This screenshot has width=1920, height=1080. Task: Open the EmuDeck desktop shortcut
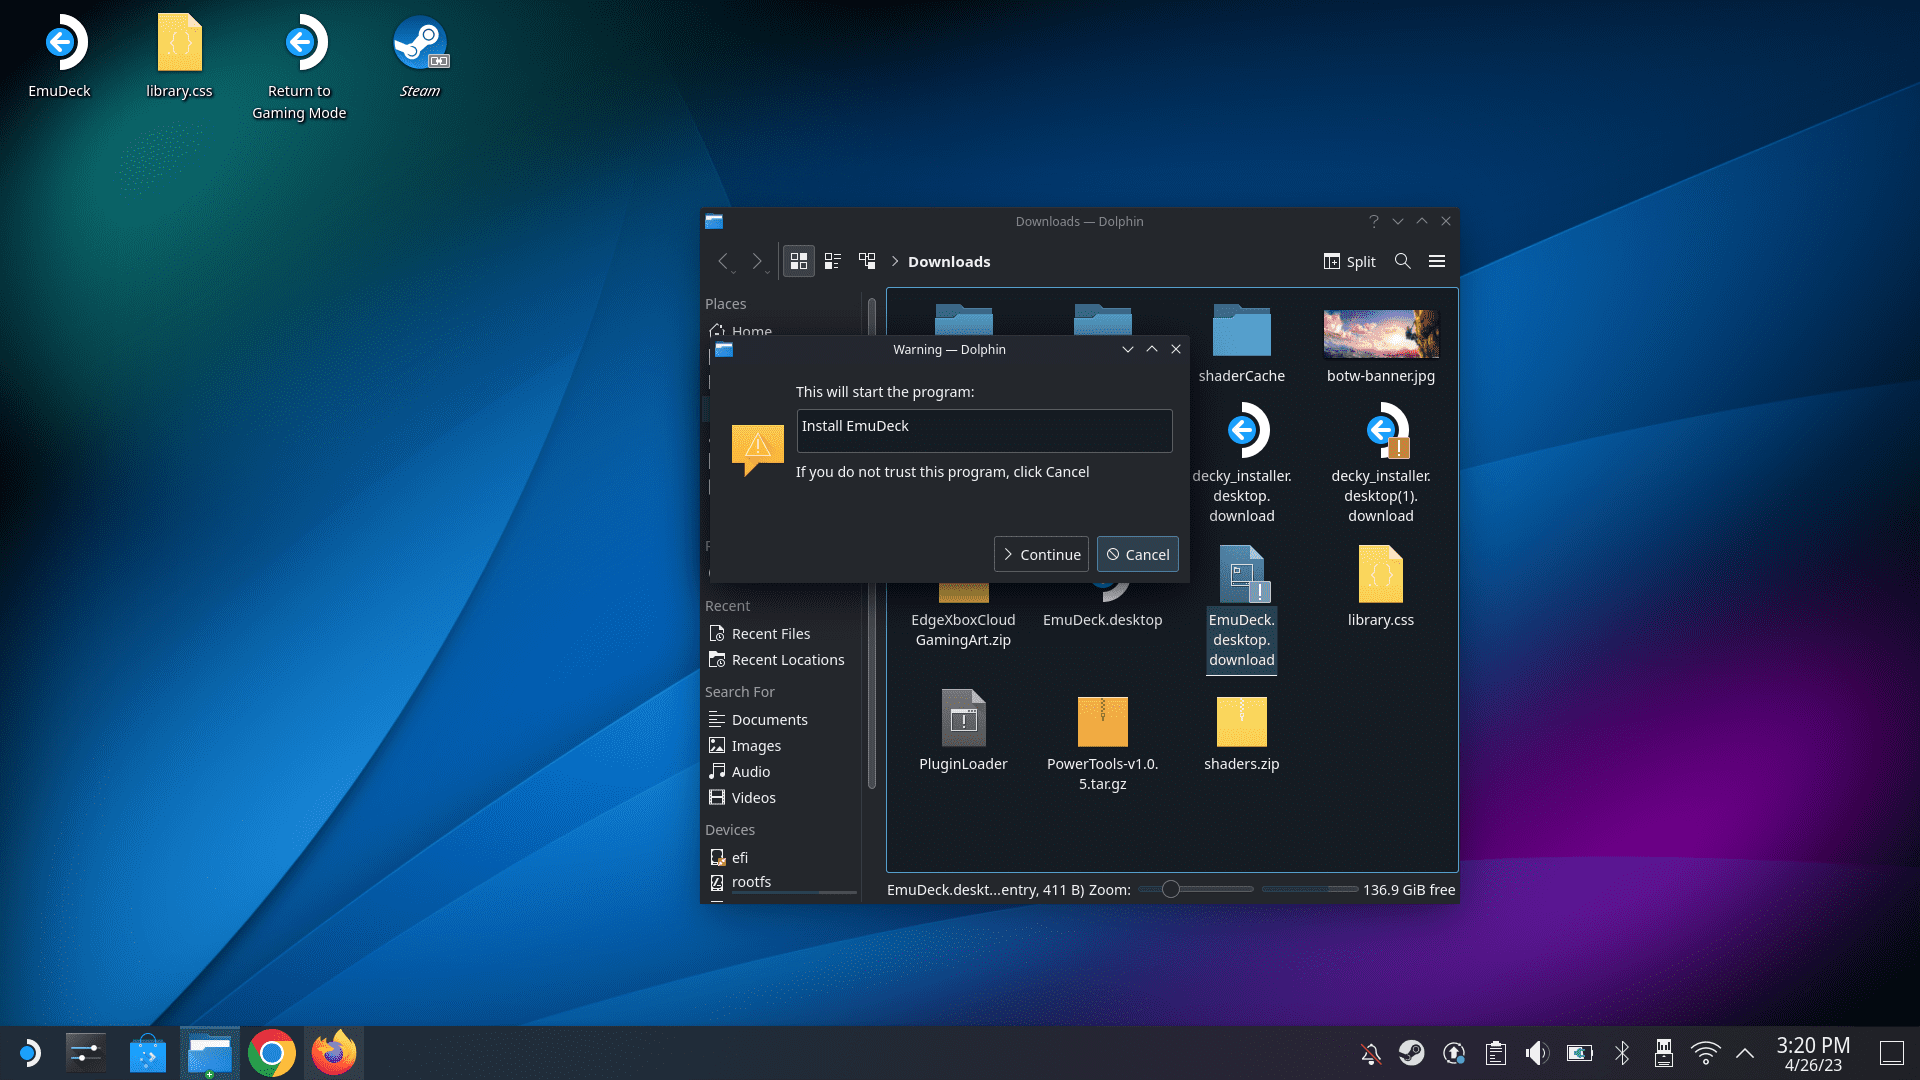click(x=60, y=57)
